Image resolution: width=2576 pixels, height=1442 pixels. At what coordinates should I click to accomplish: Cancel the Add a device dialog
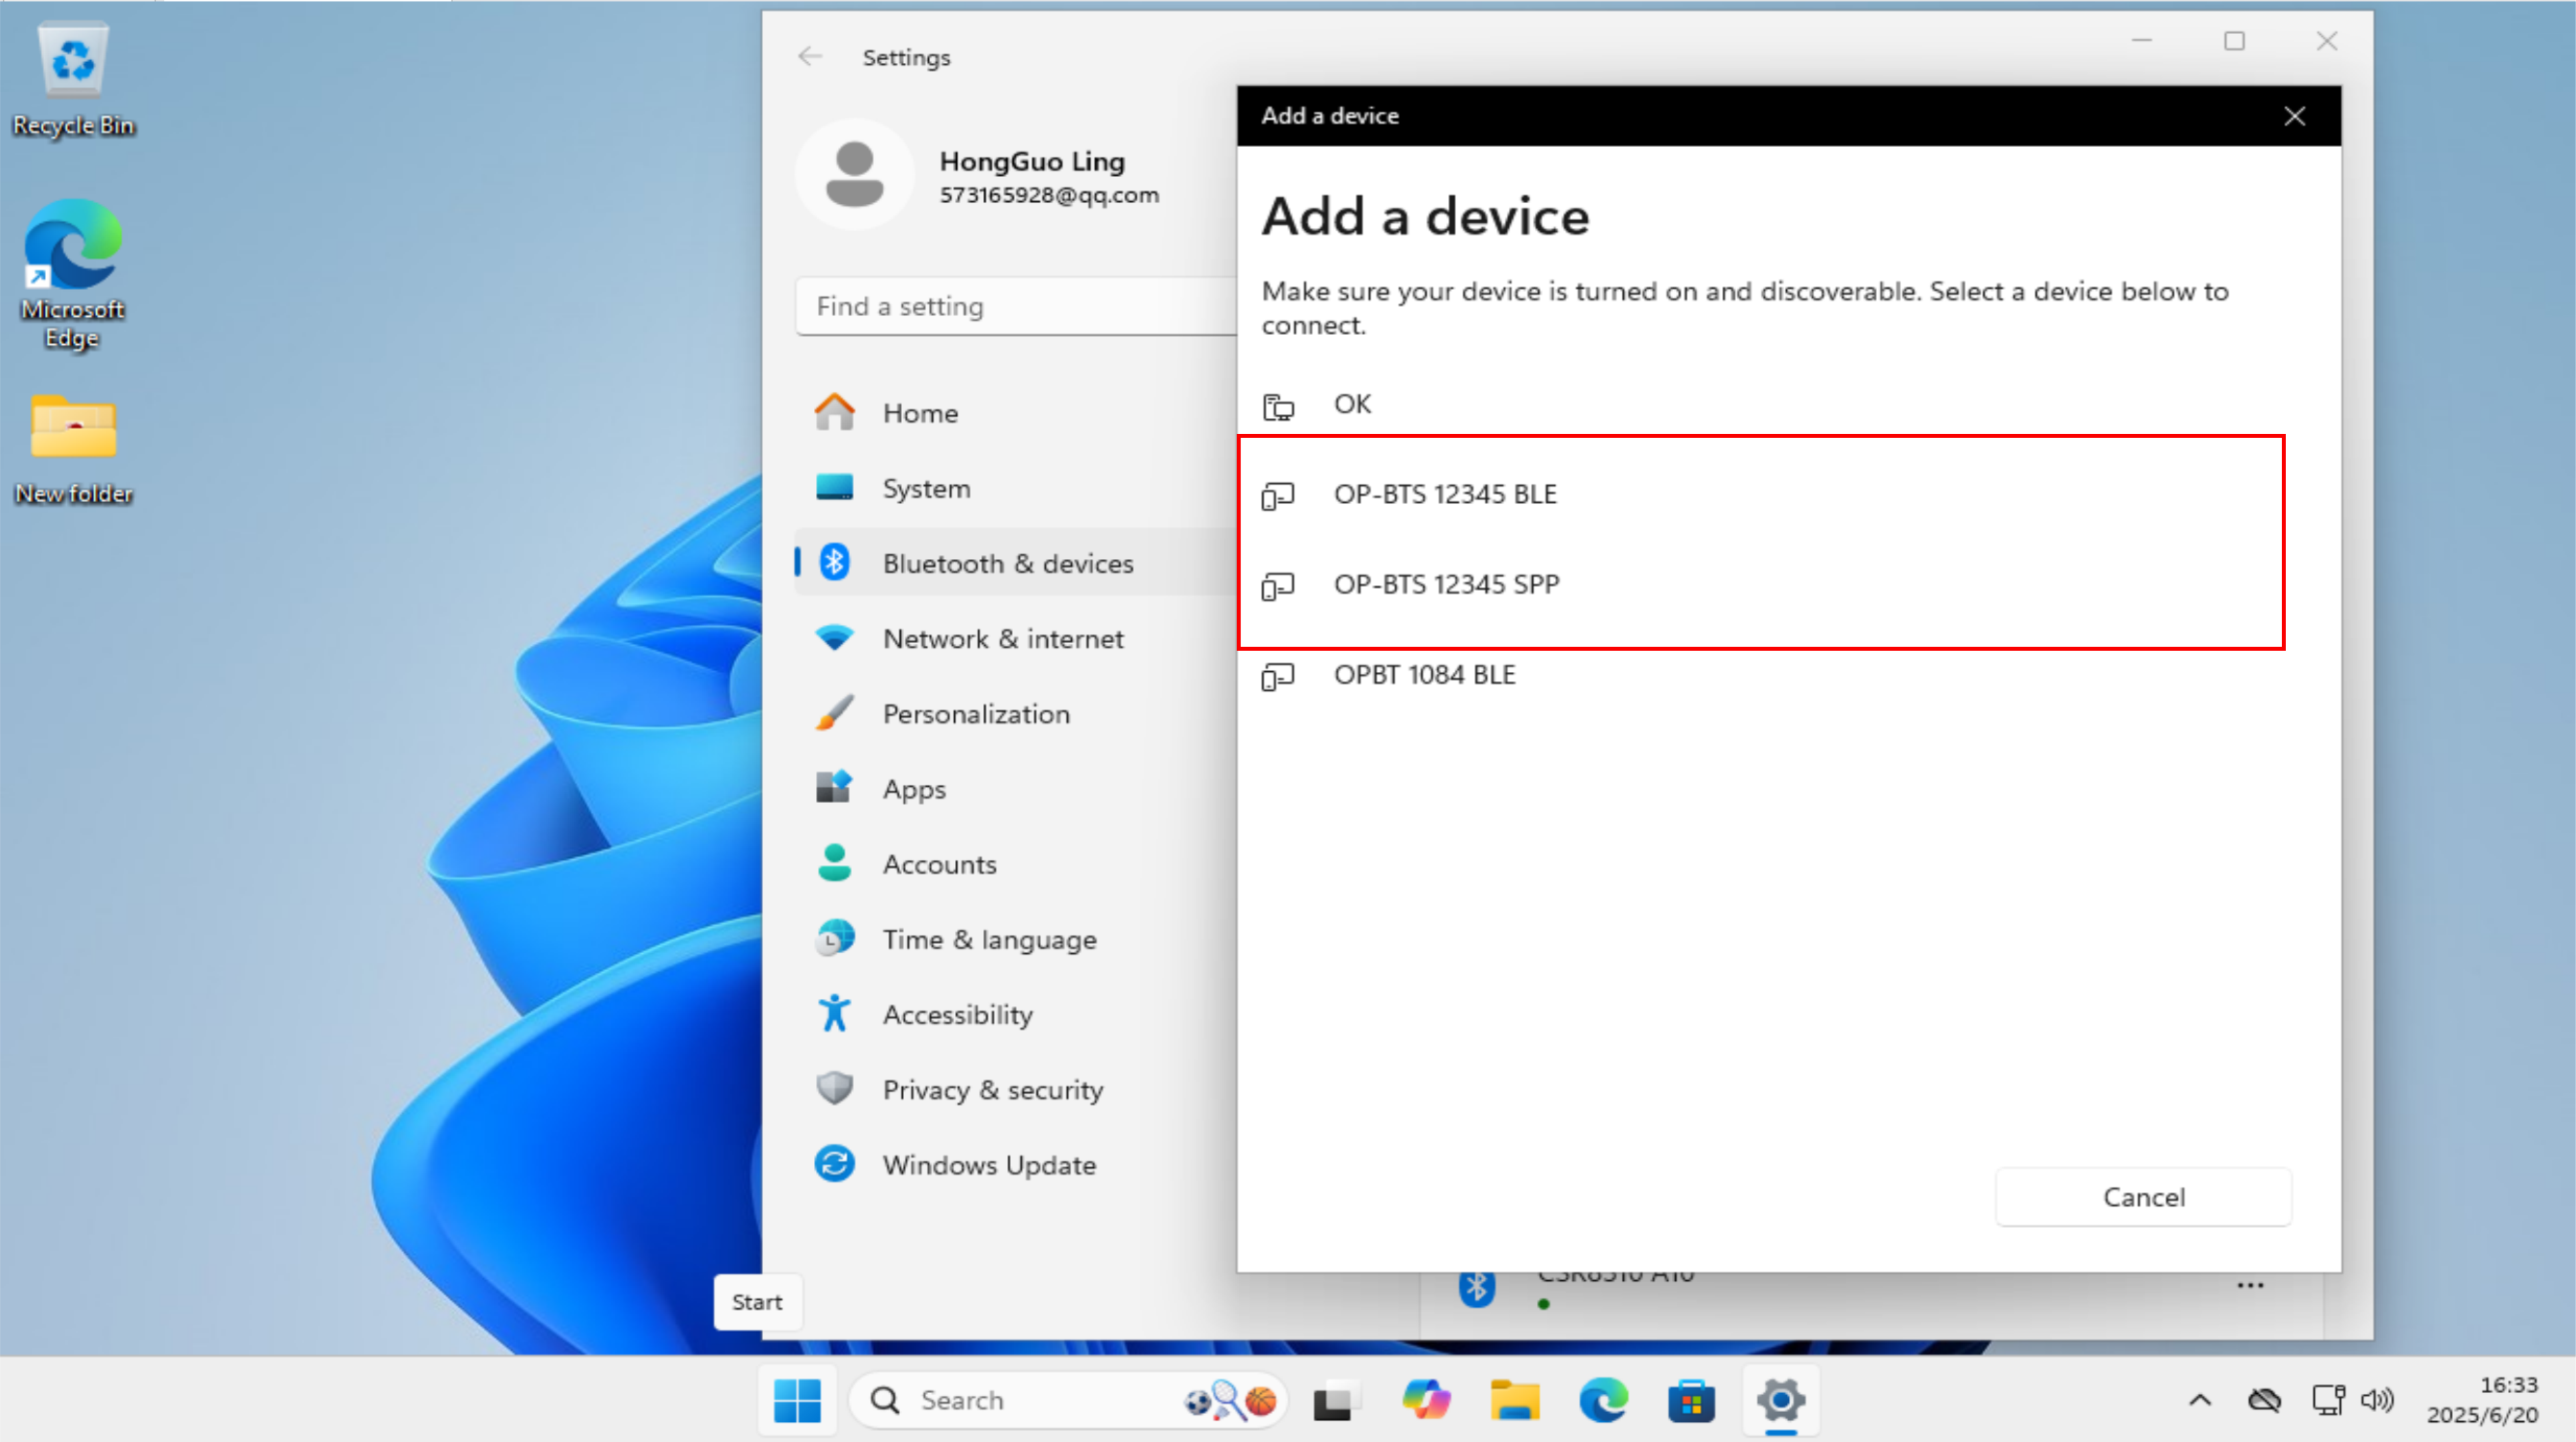pyautogui.click(x=2143, y=1196)
